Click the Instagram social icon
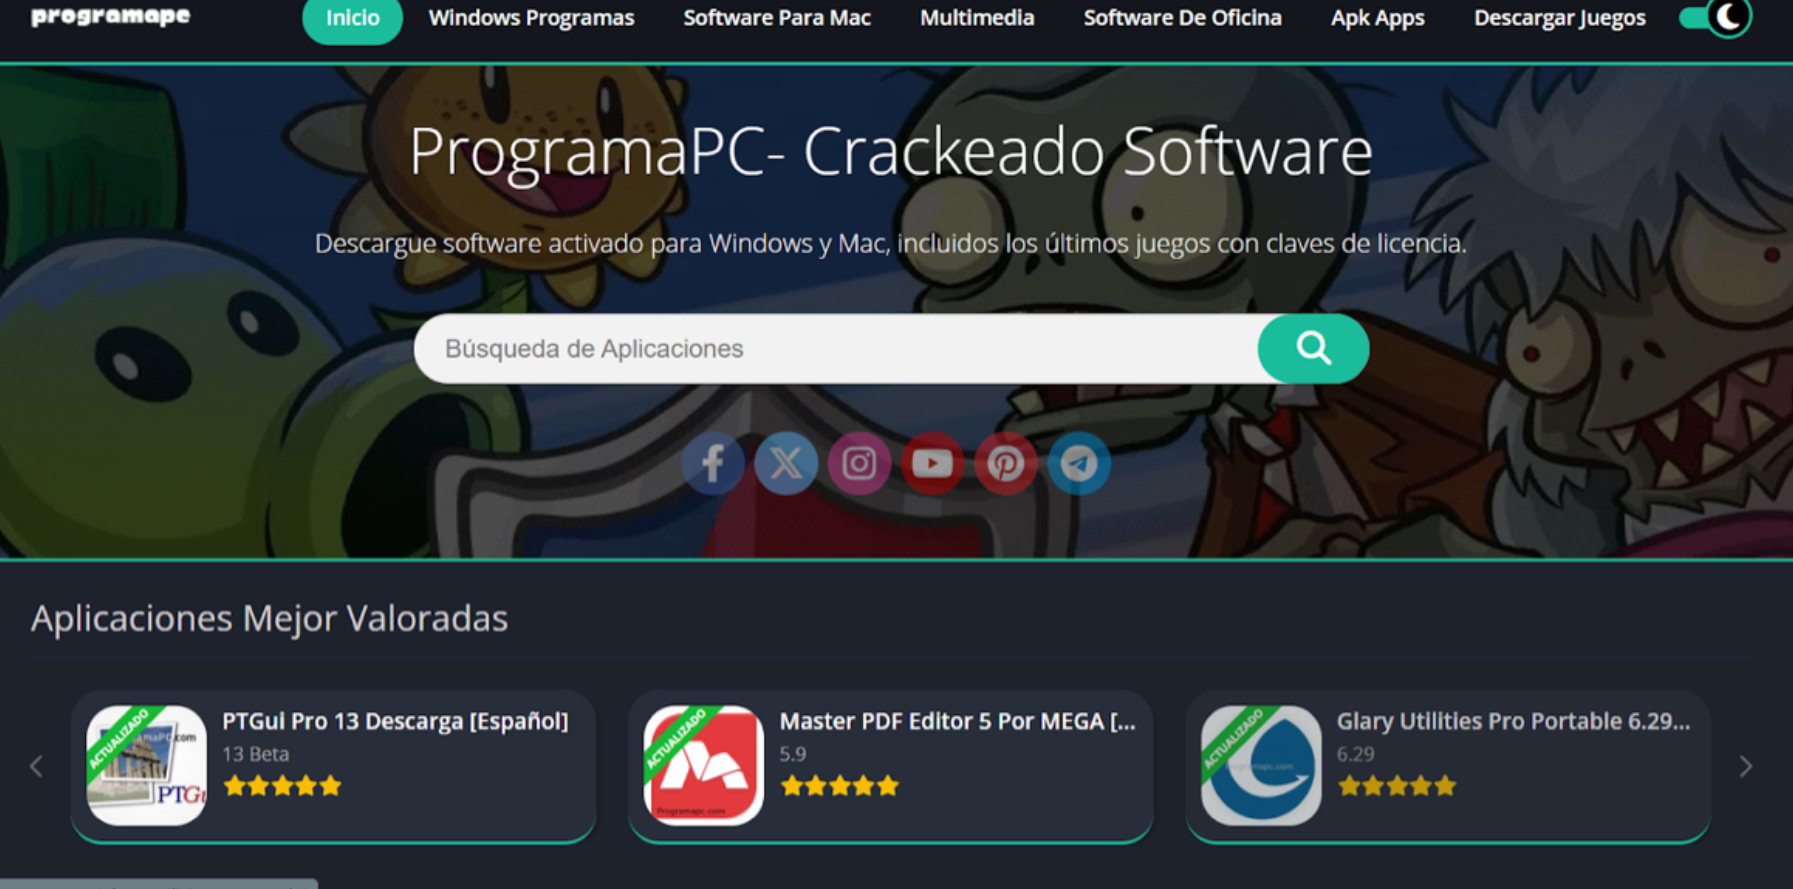Image resolution: width=1793 pixels, height=889 pixels. pyautogui.click(x=859, y=464)
